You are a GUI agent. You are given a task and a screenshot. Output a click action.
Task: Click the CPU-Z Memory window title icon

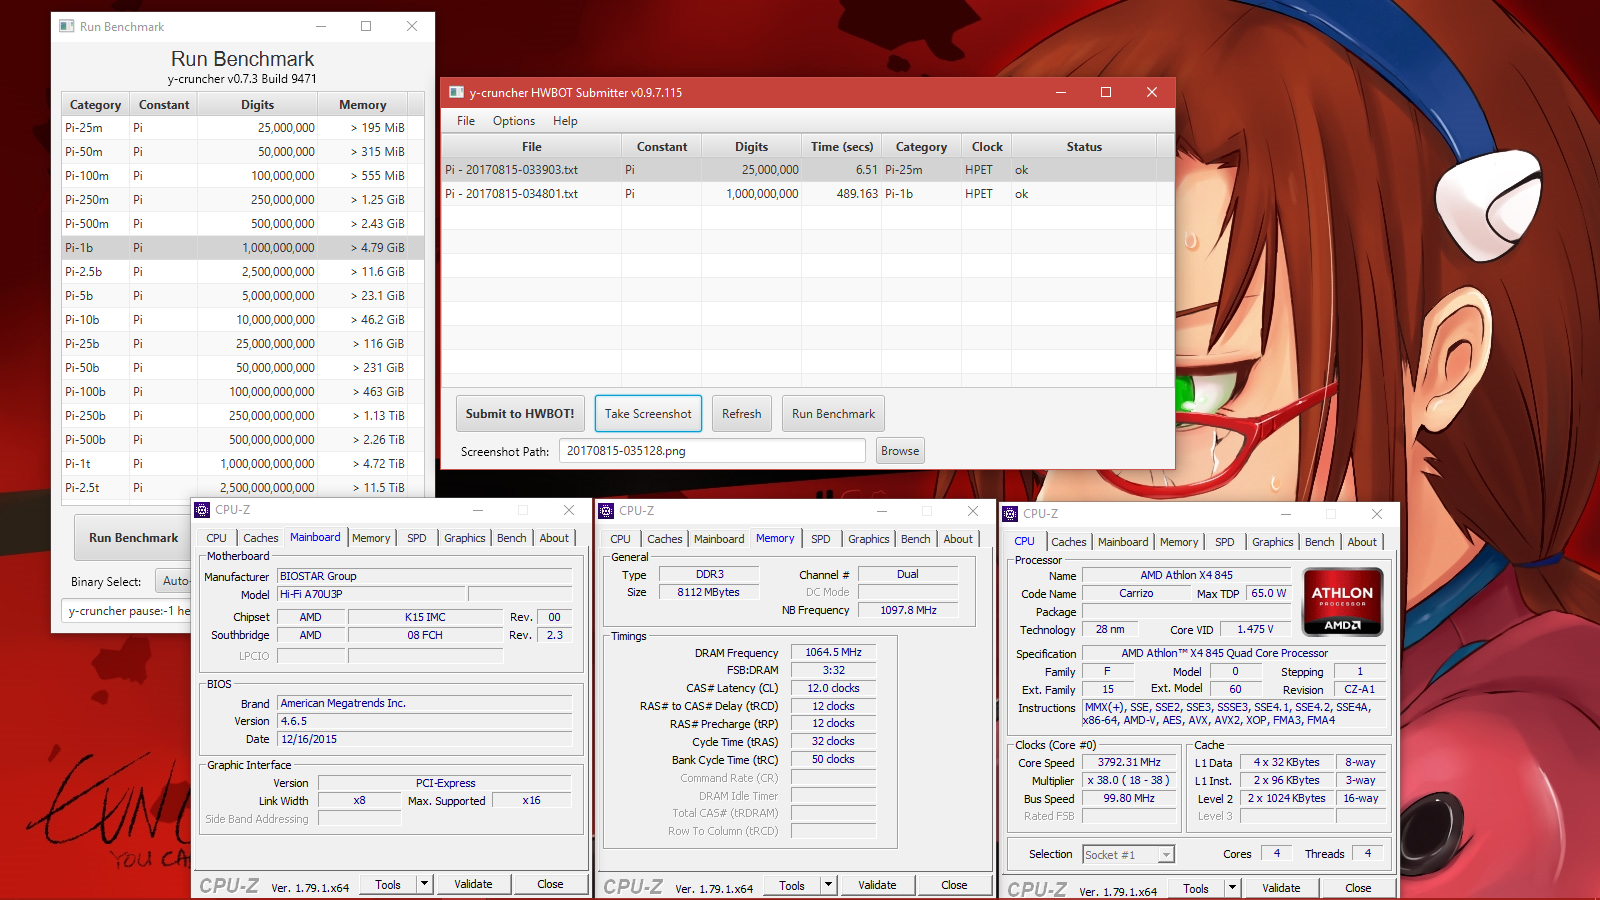[x=606, y=510]
